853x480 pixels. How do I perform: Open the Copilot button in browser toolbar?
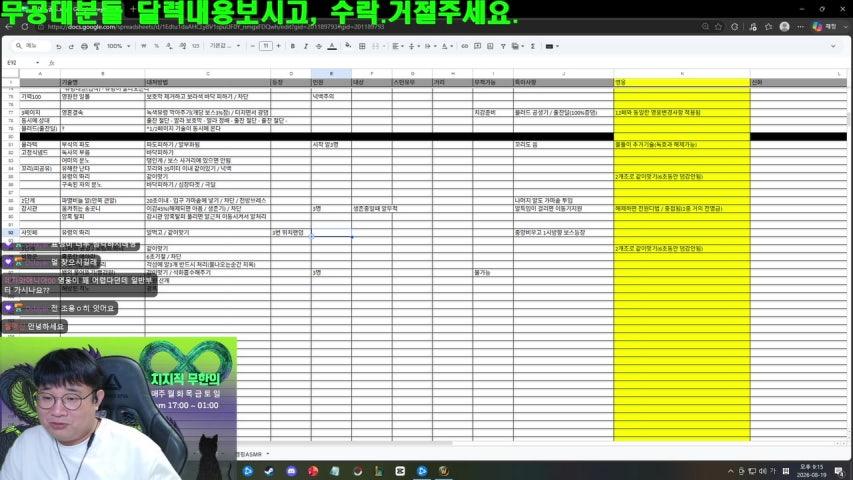[x=817, y=26]
